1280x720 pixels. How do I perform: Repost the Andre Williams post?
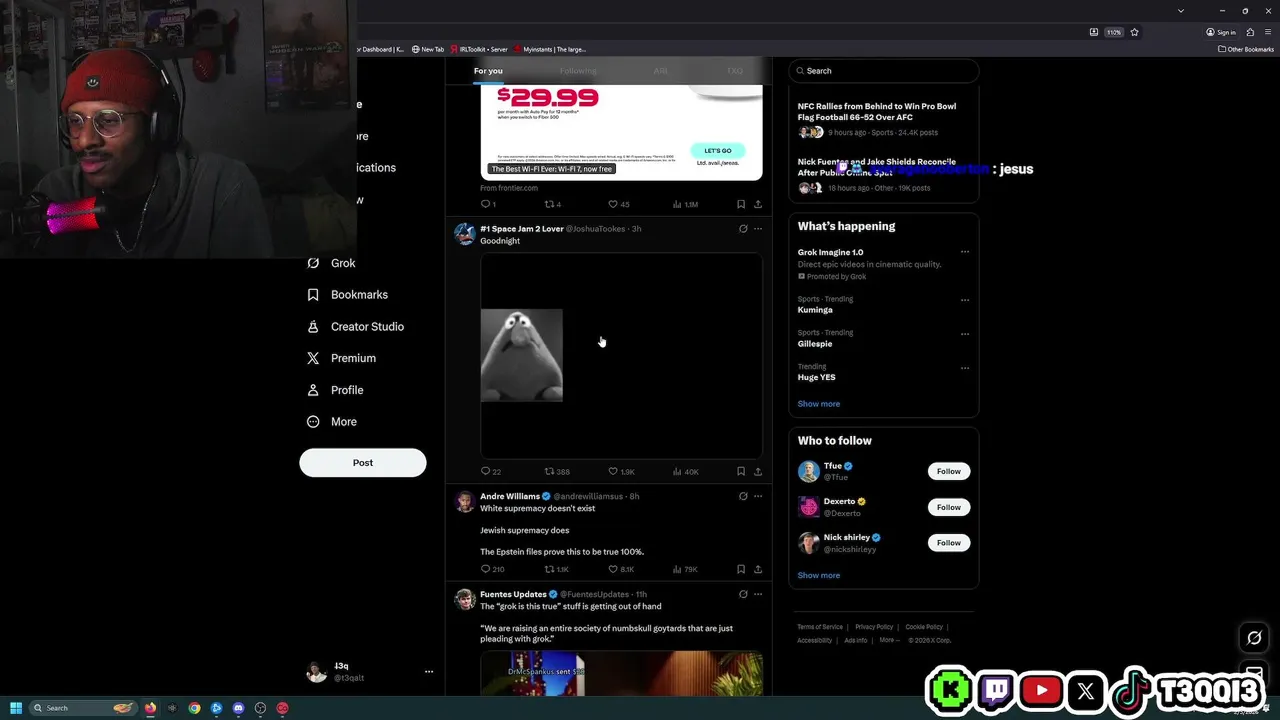pos(557,569)
